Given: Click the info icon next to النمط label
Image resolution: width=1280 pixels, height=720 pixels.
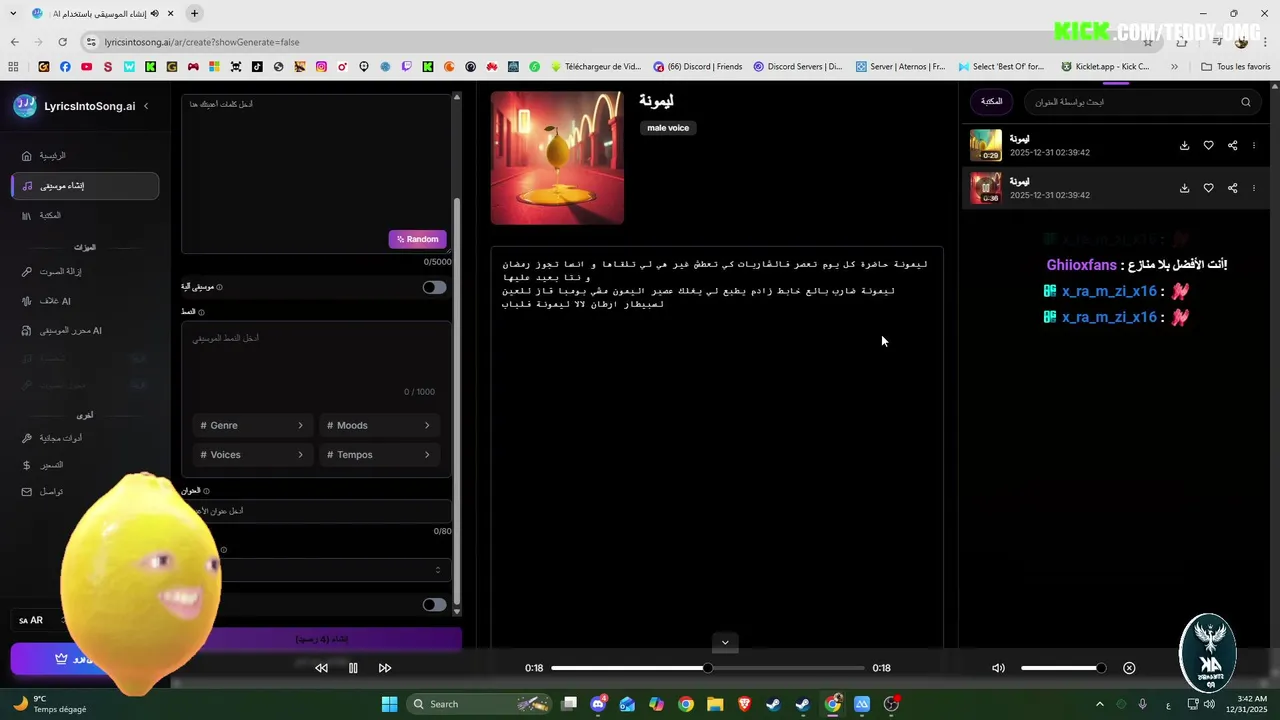Looking at the screenshot, I should pos(201,312).
